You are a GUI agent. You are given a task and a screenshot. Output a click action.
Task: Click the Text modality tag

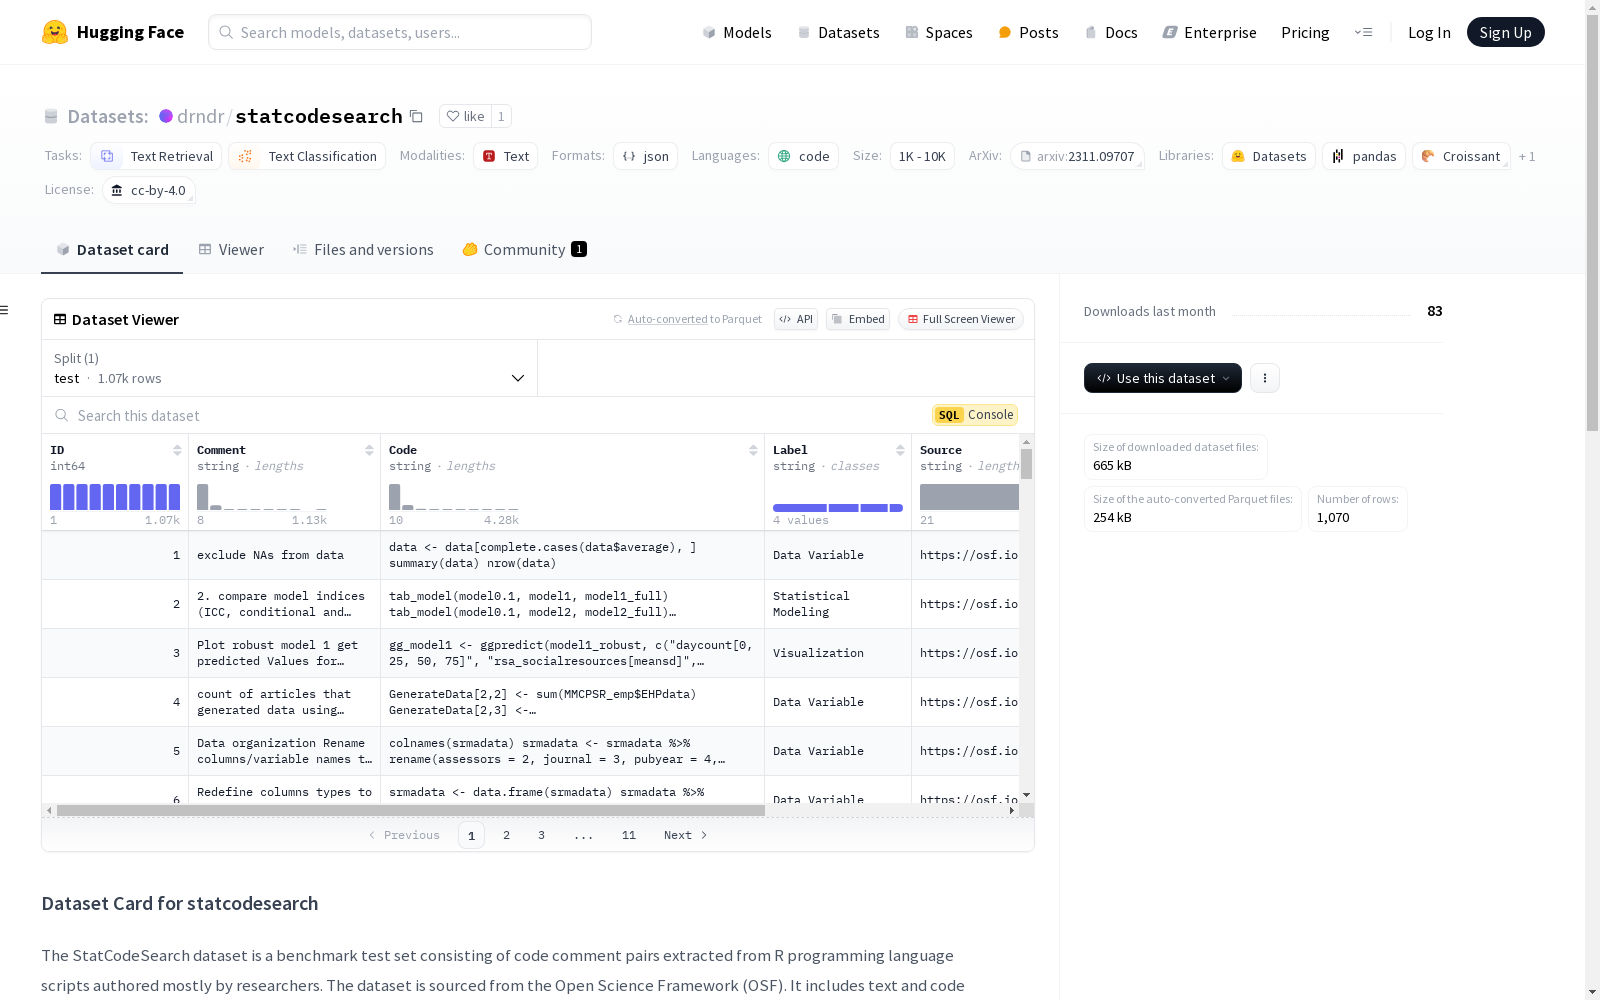click(505, 156)
